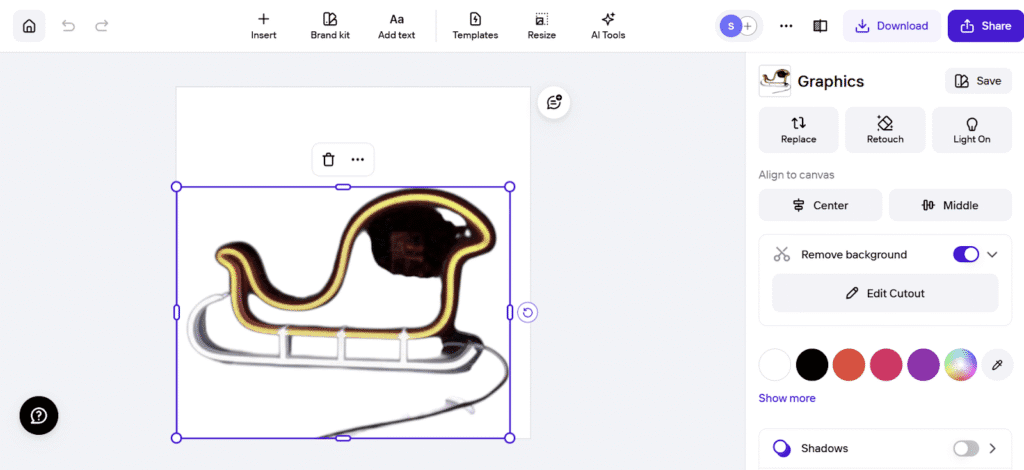Toggle the Remove background switch
This screenshot has height=470, width=1024.
pyautogui.click(x=966, y=255)
